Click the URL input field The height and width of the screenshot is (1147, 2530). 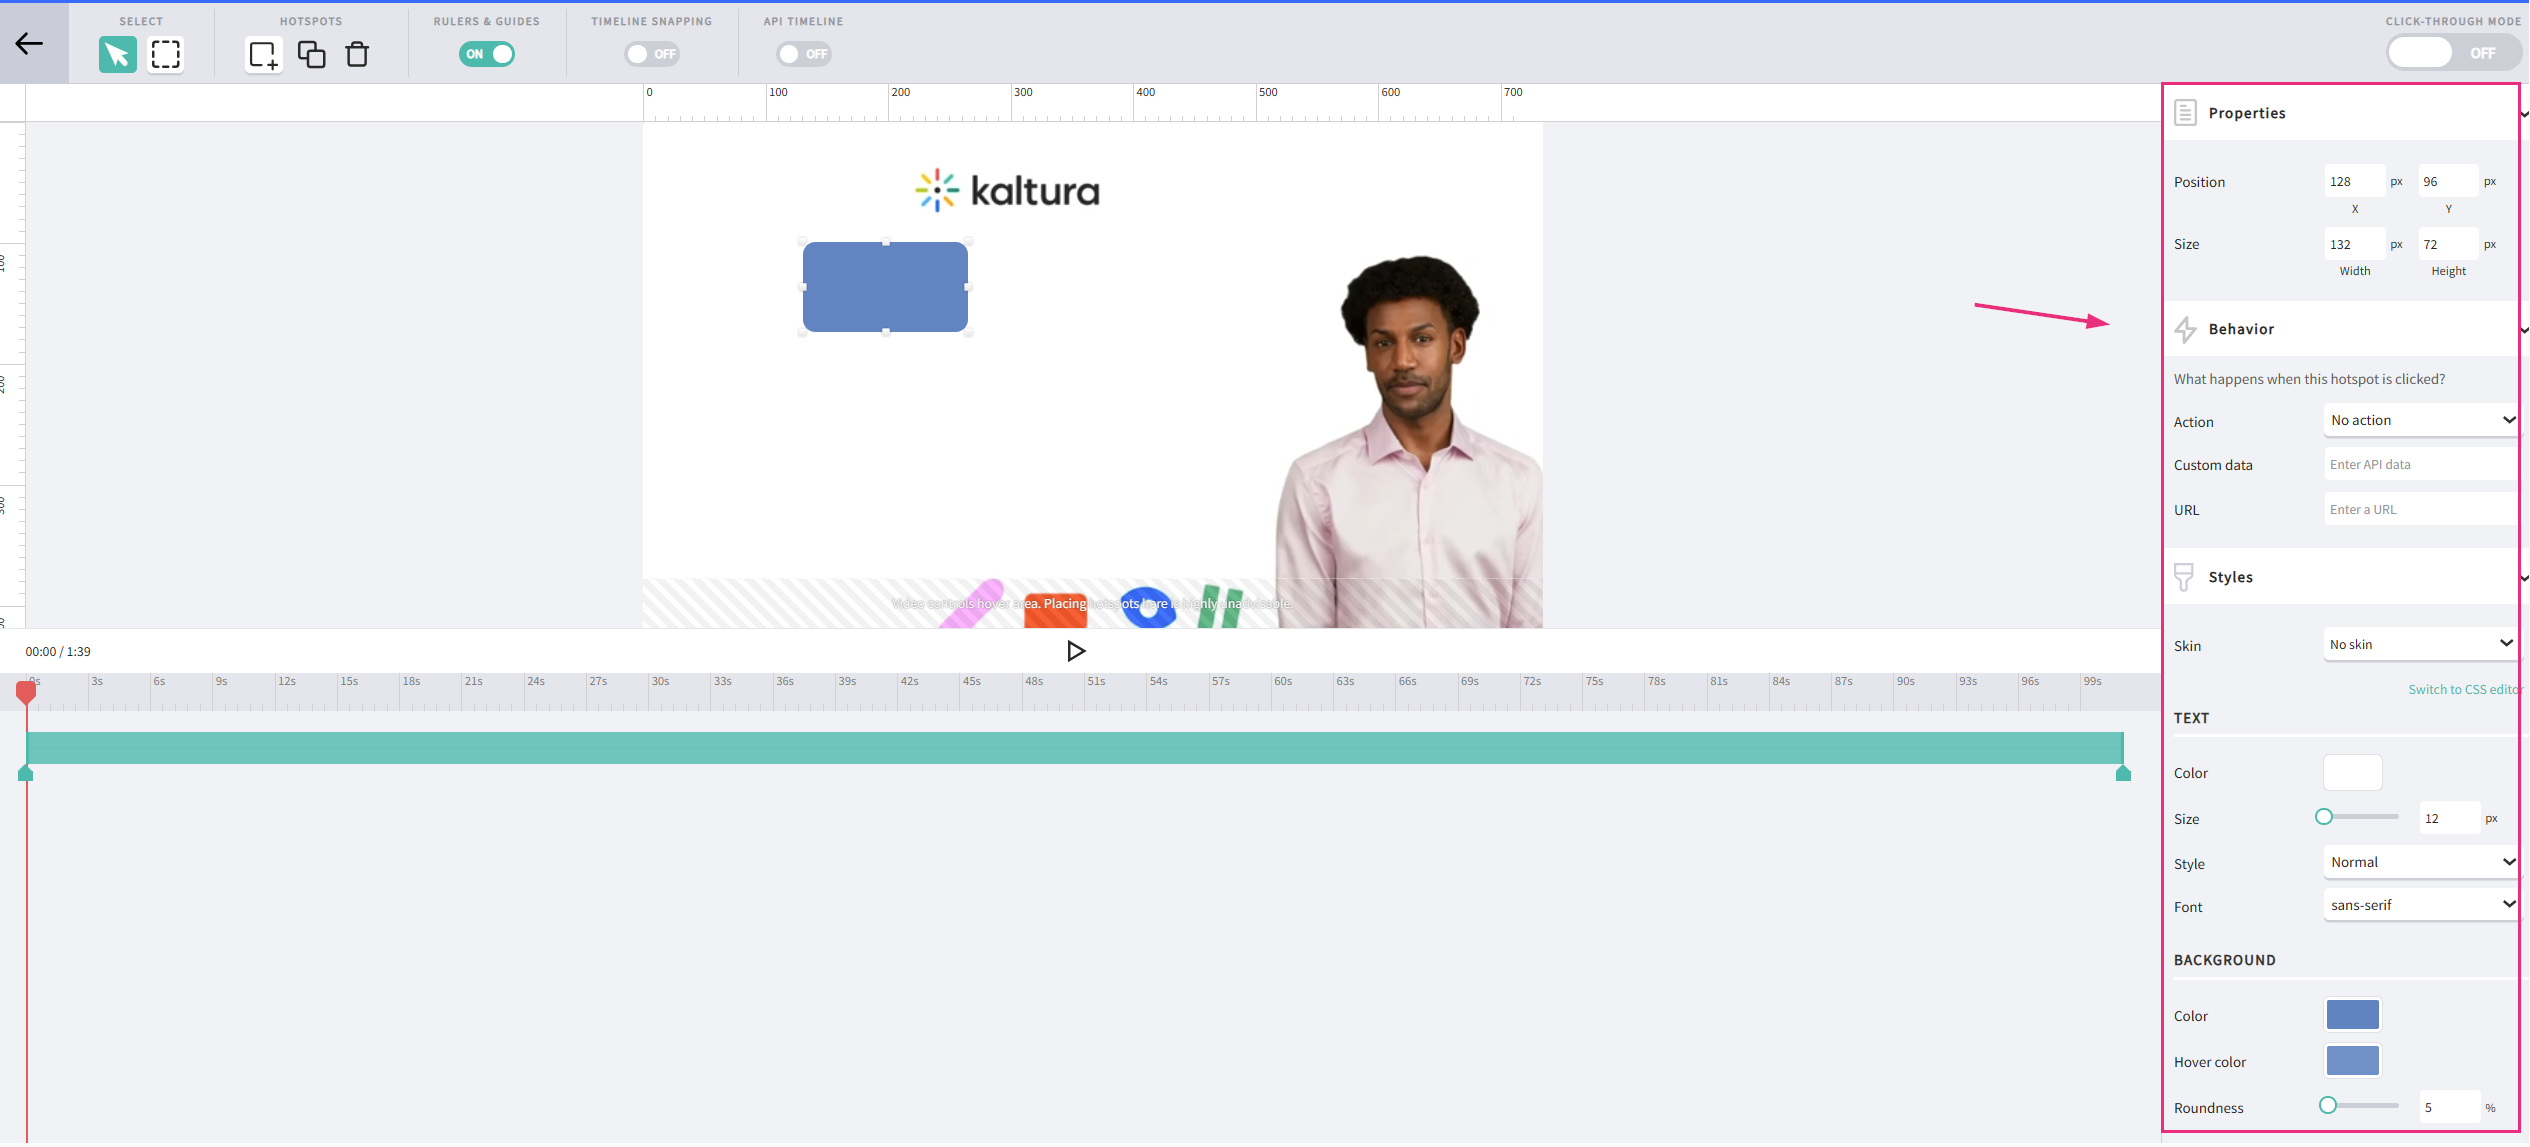pyautogui.click(x=2421, y=509)
